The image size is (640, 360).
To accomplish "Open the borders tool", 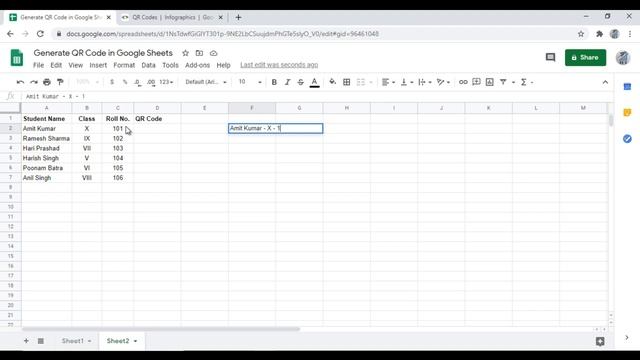I will [x=347, y=82].
